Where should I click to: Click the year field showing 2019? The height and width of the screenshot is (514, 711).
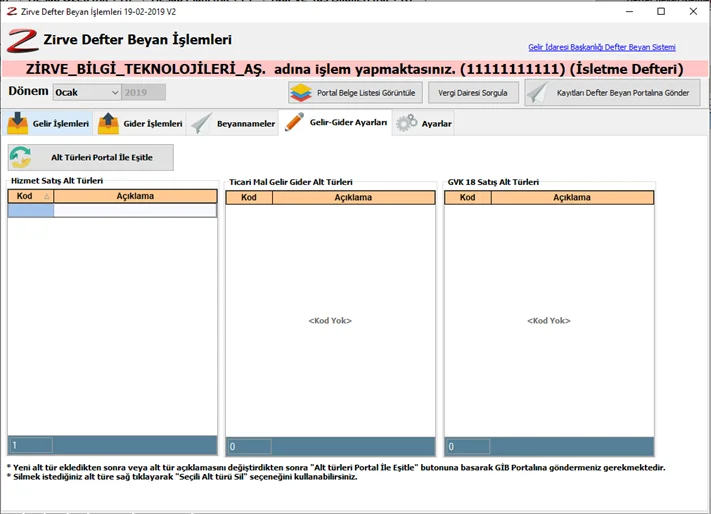tap(143, 92)
